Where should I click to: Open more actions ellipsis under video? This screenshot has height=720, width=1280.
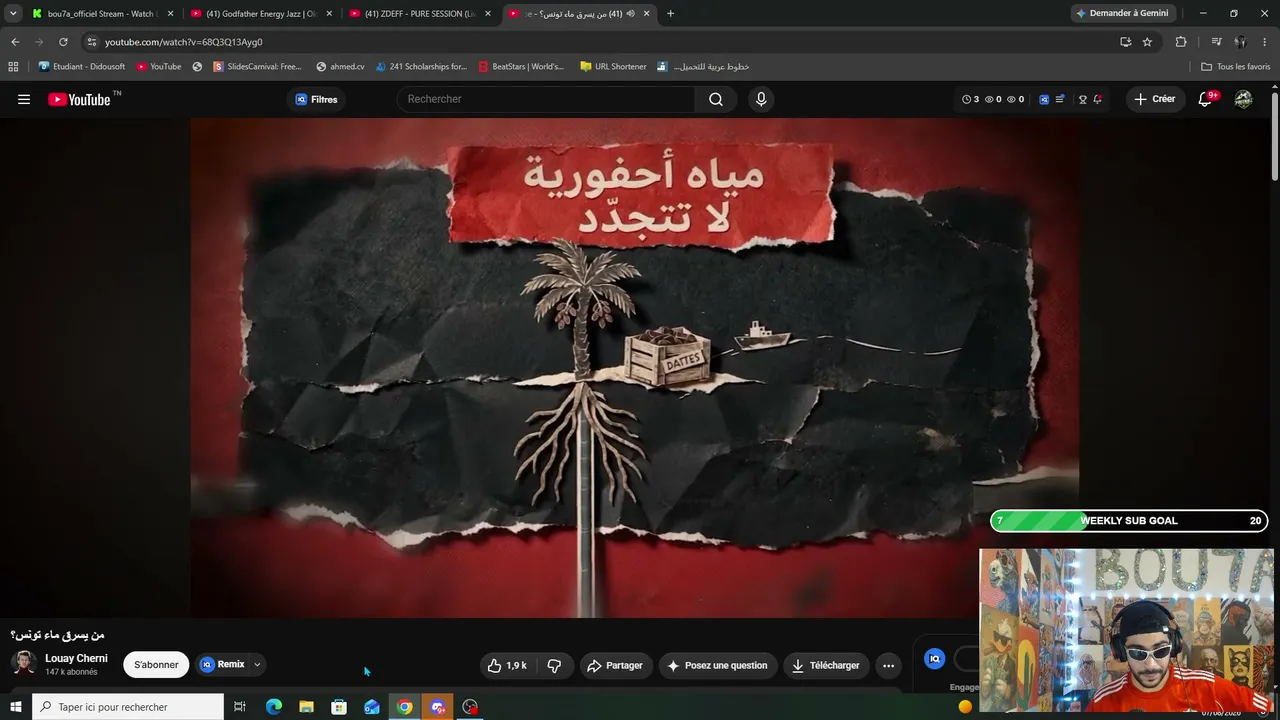tap(888, 665)
